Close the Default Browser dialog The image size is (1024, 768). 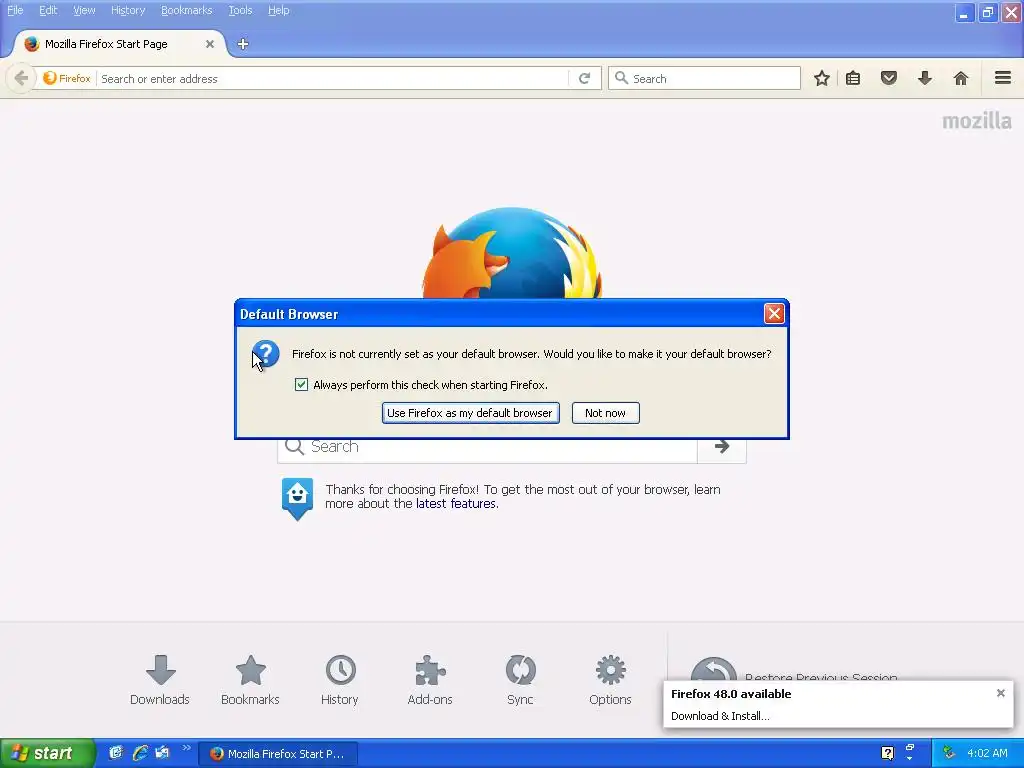(774, 313)
